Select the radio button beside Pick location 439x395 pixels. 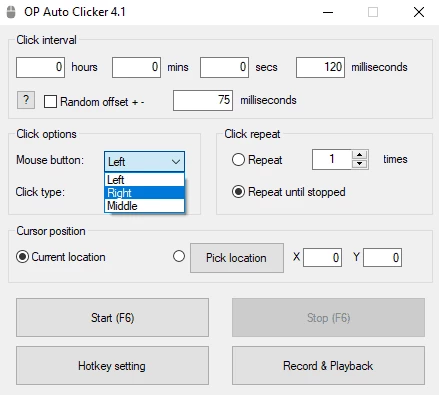coord(179,256)
